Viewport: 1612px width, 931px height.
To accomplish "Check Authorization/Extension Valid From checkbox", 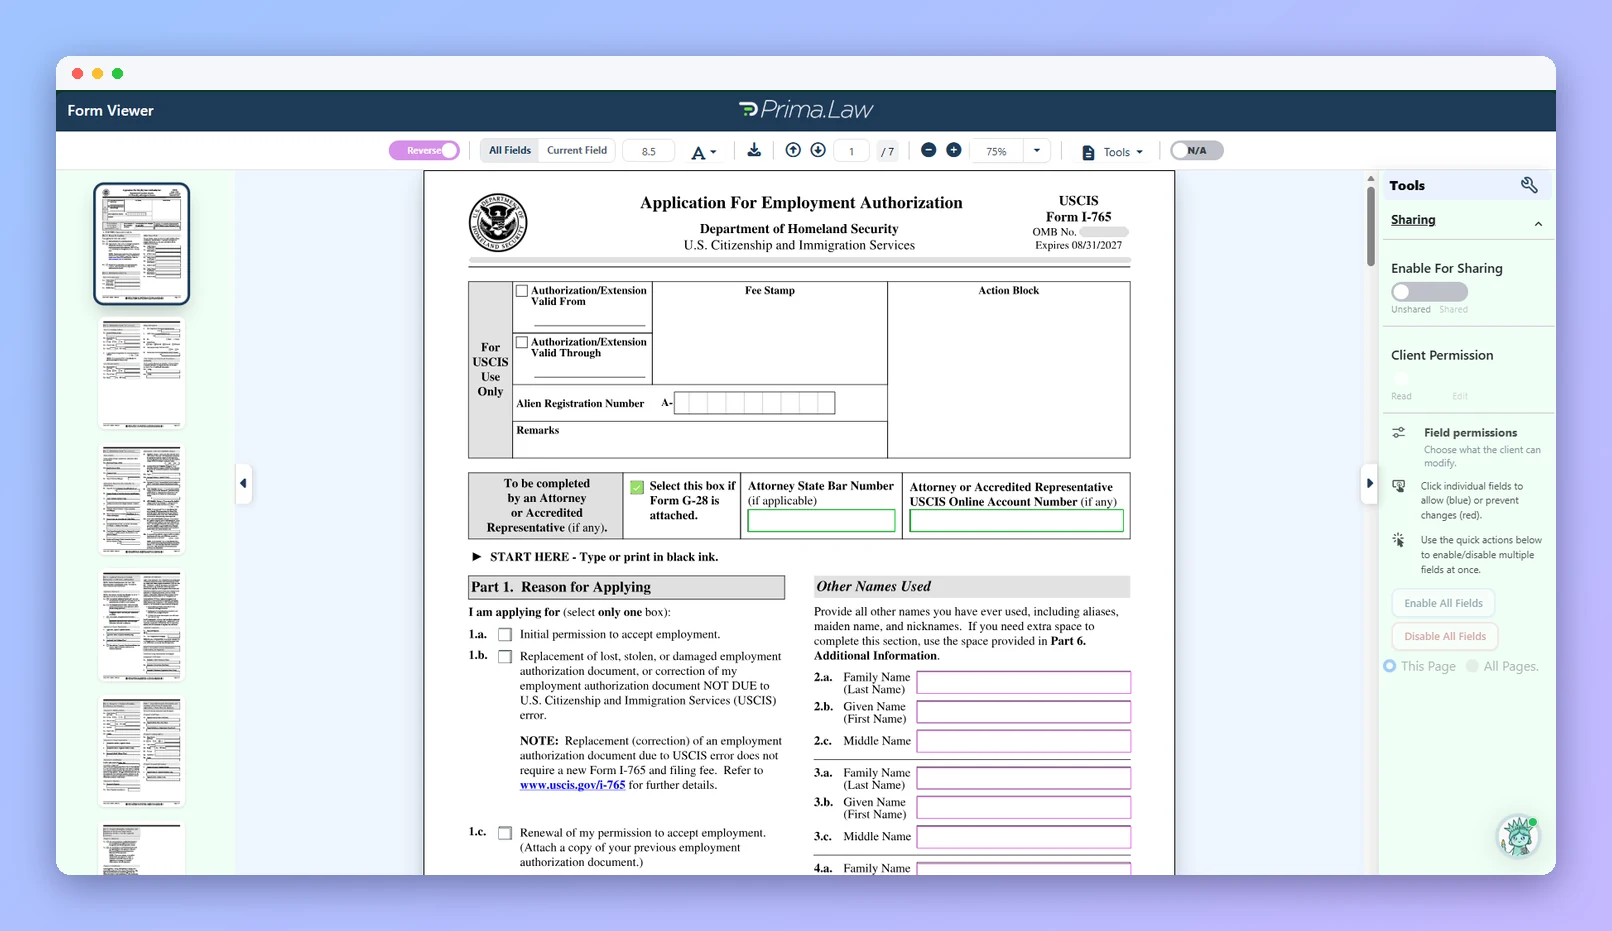I will pos(522,291).
